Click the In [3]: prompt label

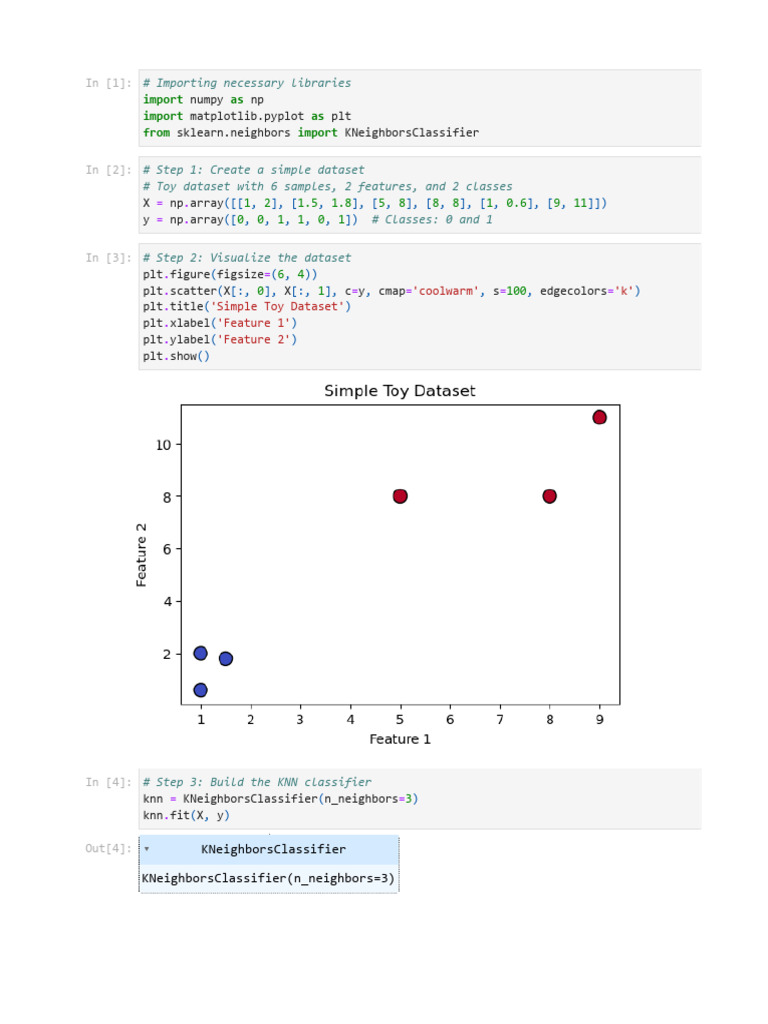pos(108,257)
